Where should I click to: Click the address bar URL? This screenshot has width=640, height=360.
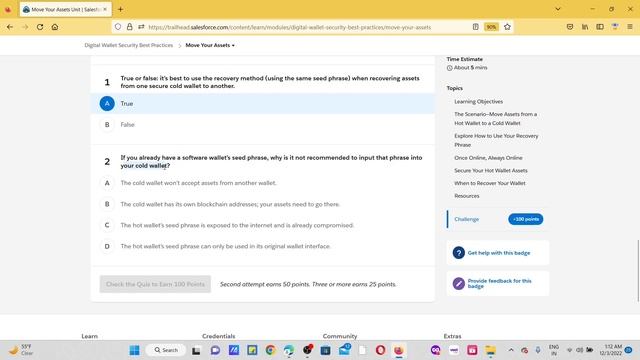tap(289, 27)
